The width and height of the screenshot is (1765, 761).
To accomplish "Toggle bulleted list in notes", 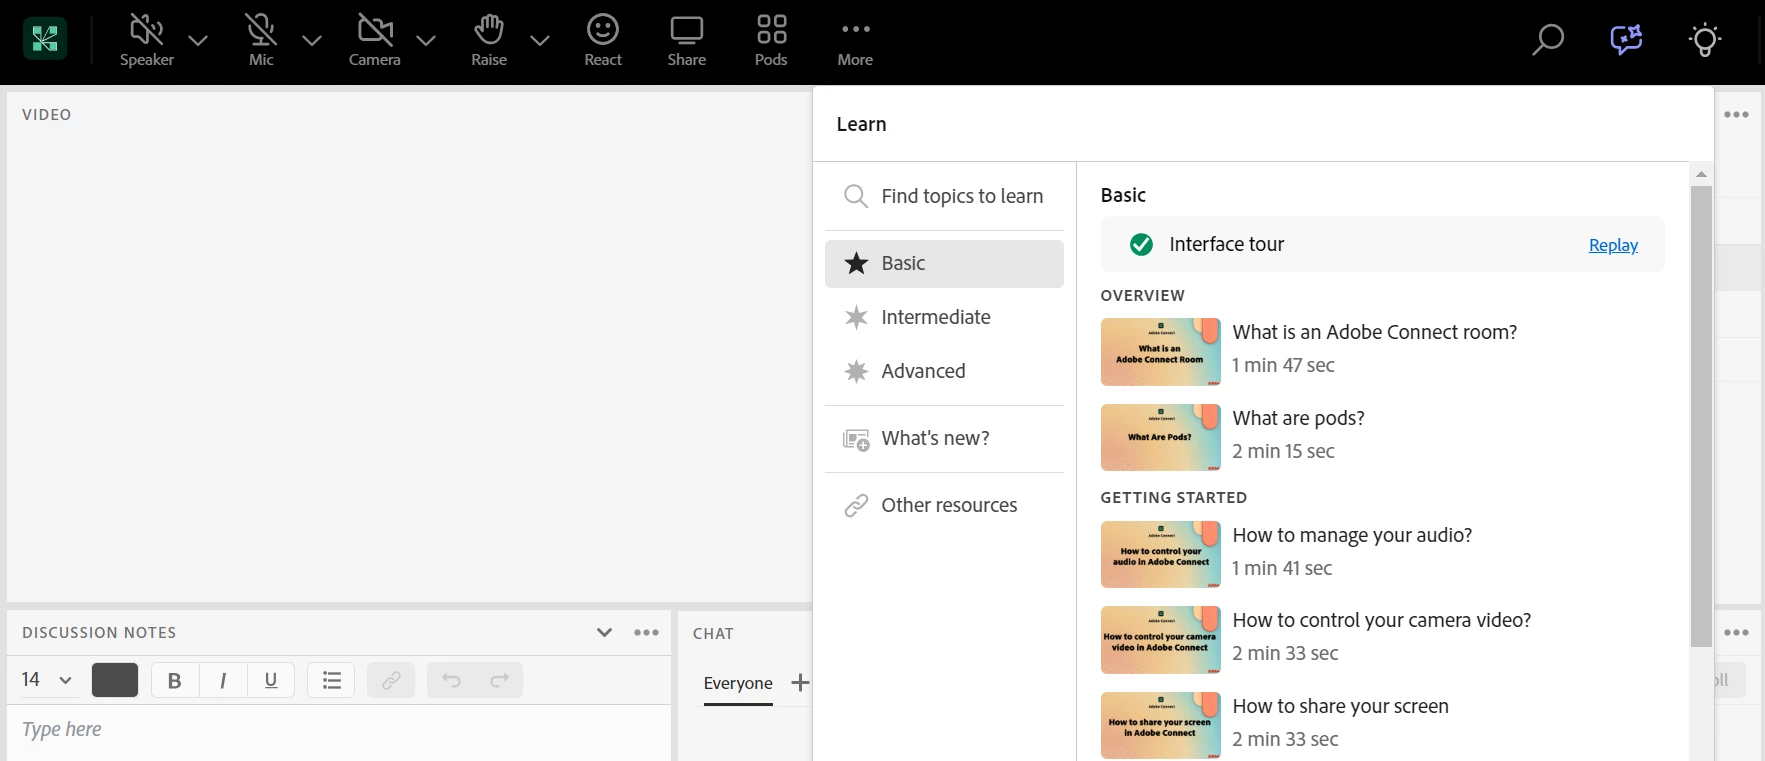I will (331, 680).
